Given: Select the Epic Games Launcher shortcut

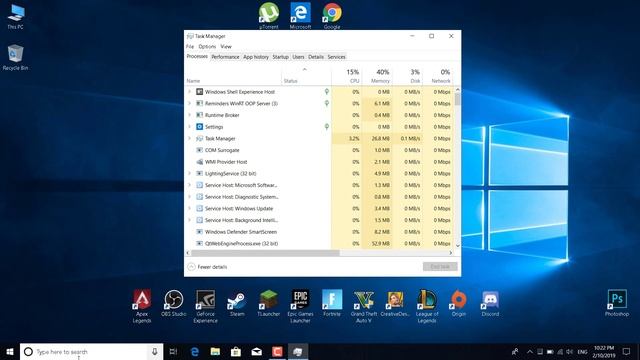Looking at the screenshot, I should [x=300, y=306].
